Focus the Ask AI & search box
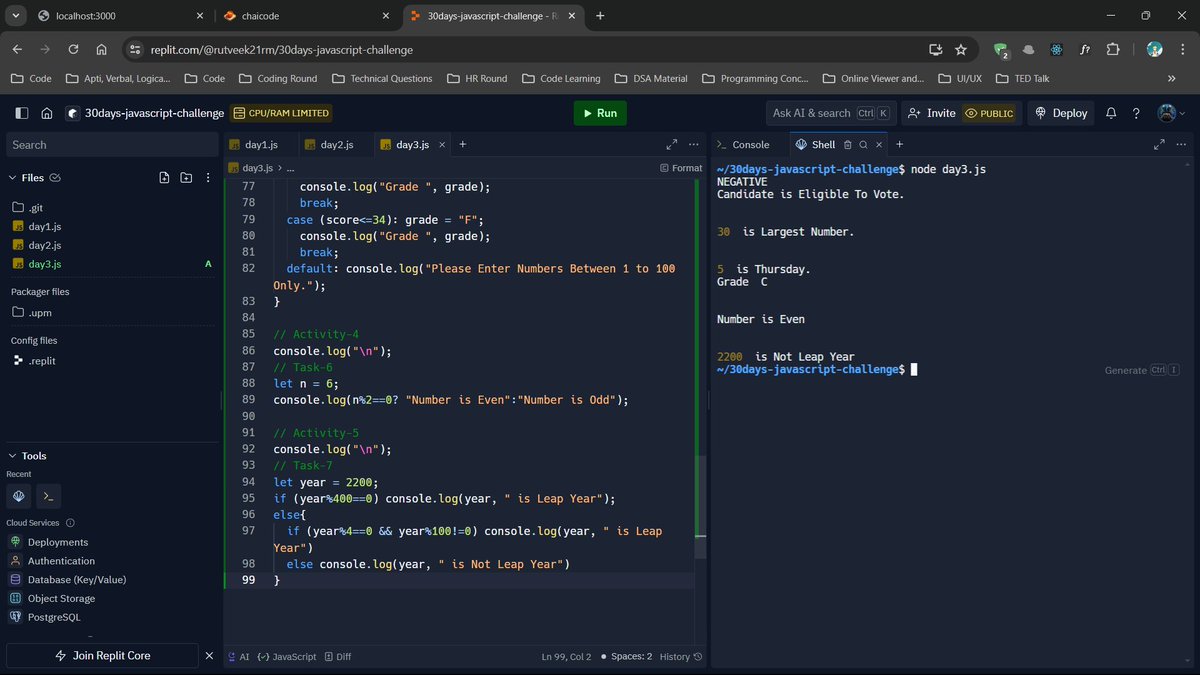 pyautogui.click(x=830, y=113)
